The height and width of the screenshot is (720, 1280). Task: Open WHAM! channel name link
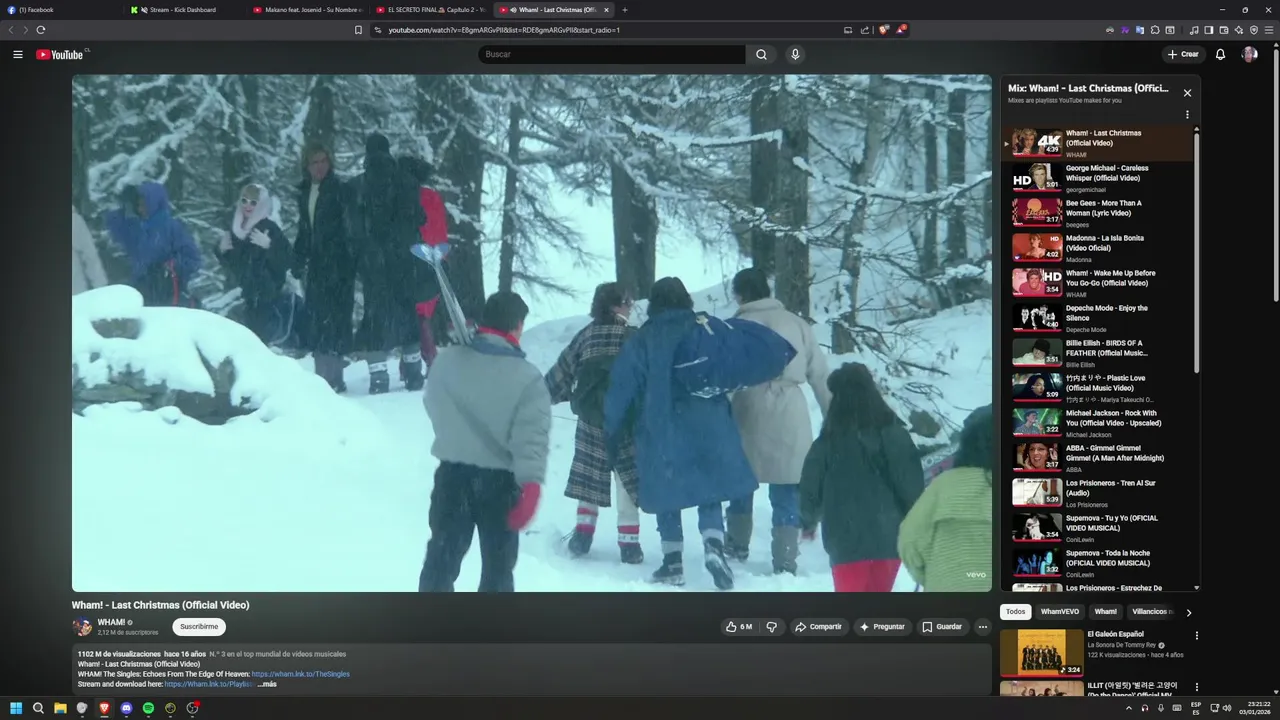click(x=111, y=622)
